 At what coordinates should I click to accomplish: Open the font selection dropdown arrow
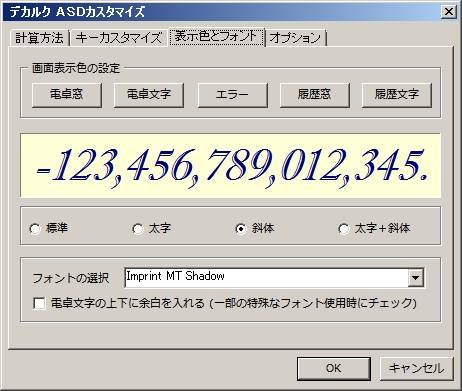pyautogui.click(x=416, y=277)
